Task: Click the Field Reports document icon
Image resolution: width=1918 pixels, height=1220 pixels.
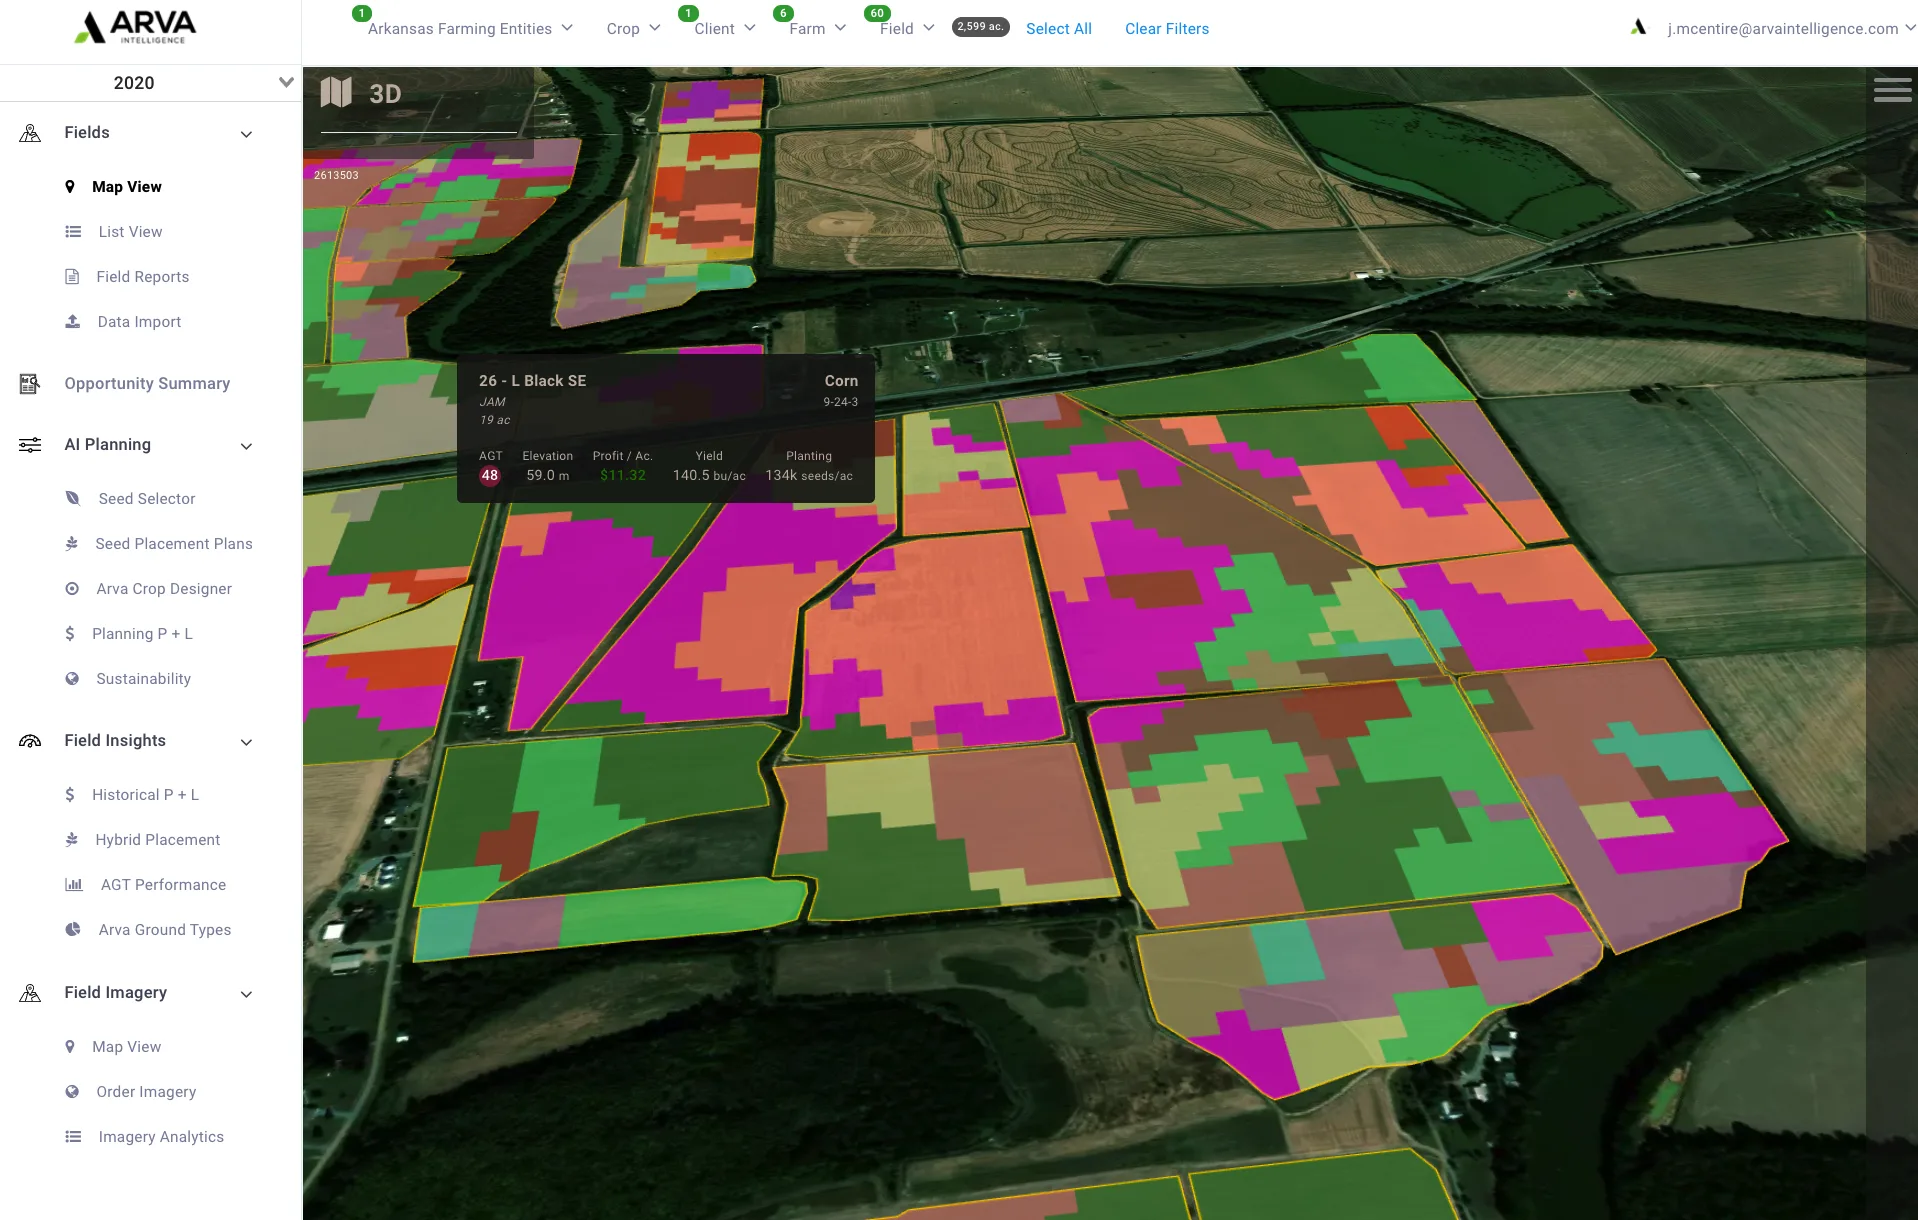Action: [x=72, y=277]
